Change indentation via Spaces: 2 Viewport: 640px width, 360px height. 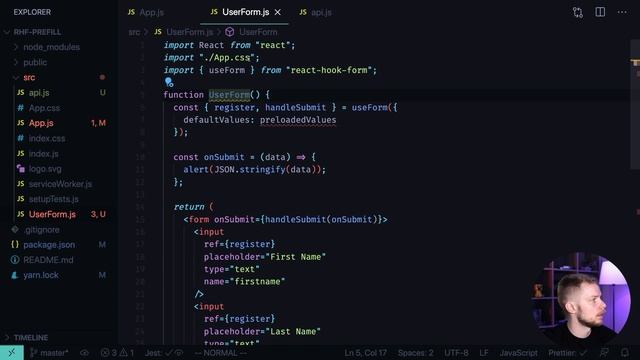(x=416, y=353)
